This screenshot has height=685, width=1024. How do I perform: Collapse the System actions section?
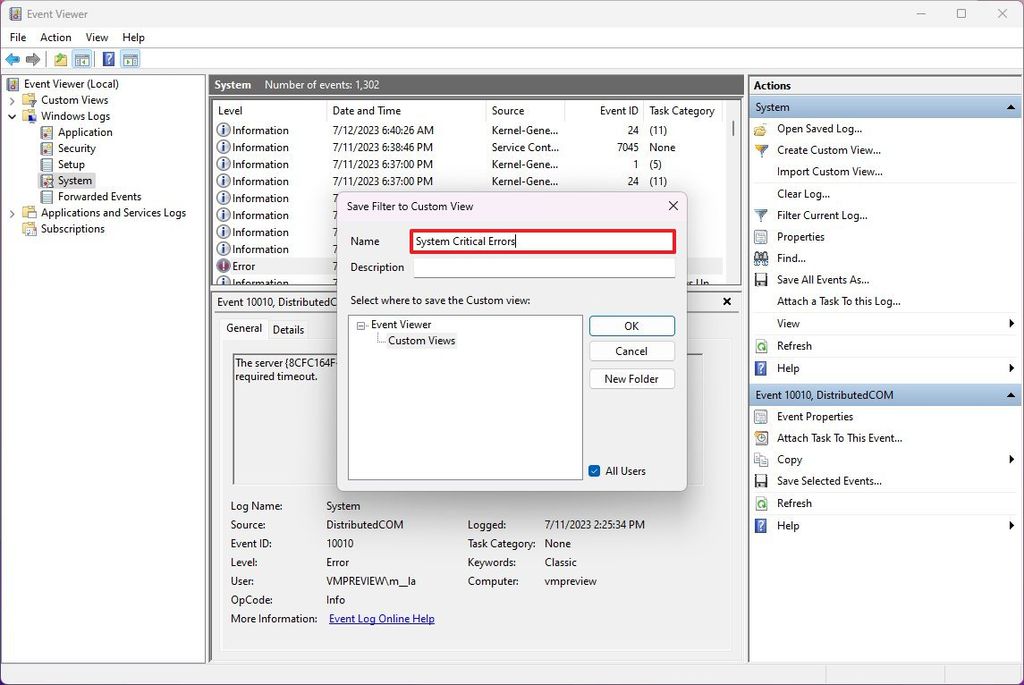coord(1009,106)
